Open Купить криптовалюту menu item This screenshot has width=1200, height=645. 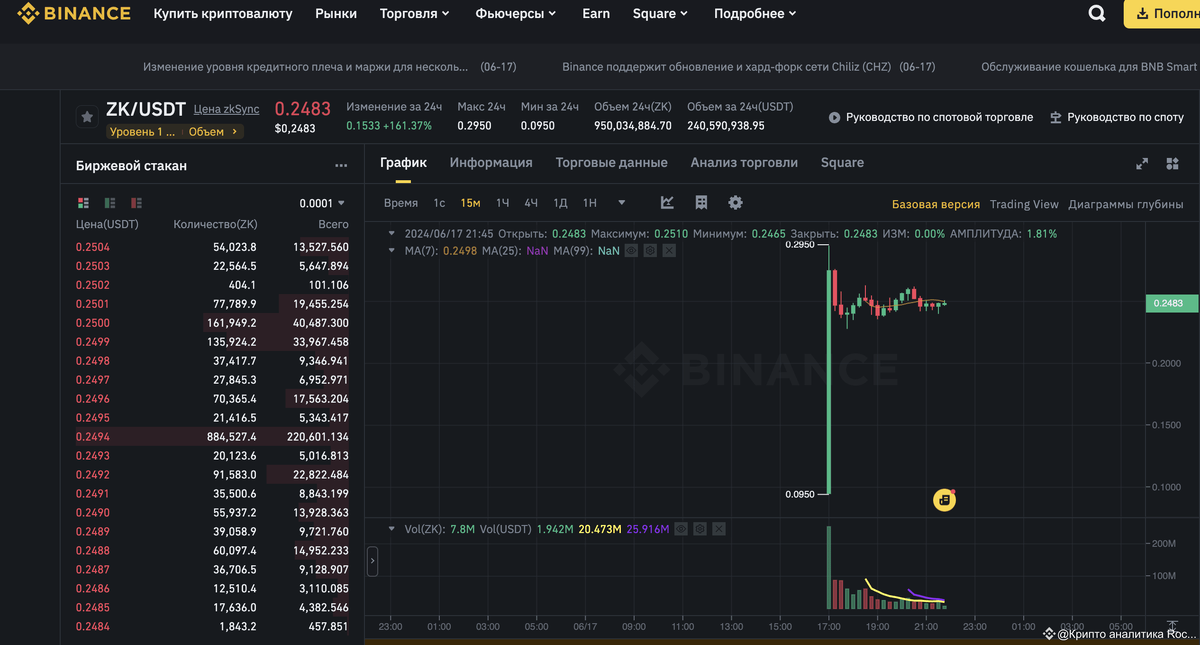coord(223,14)
